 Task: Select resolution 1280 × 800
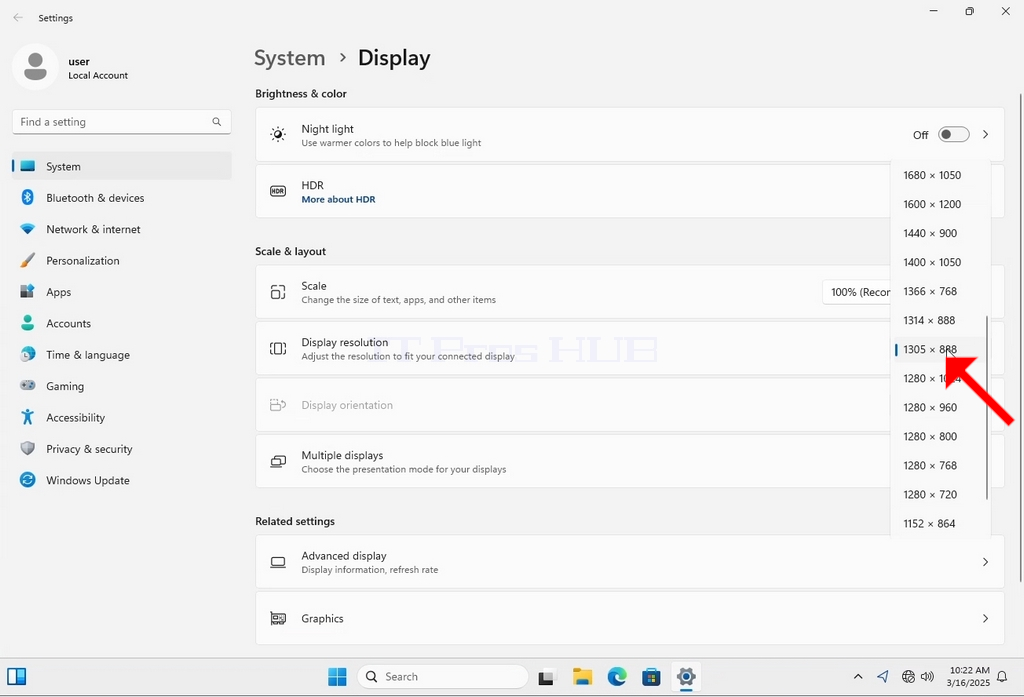click(x=940, y=436)
